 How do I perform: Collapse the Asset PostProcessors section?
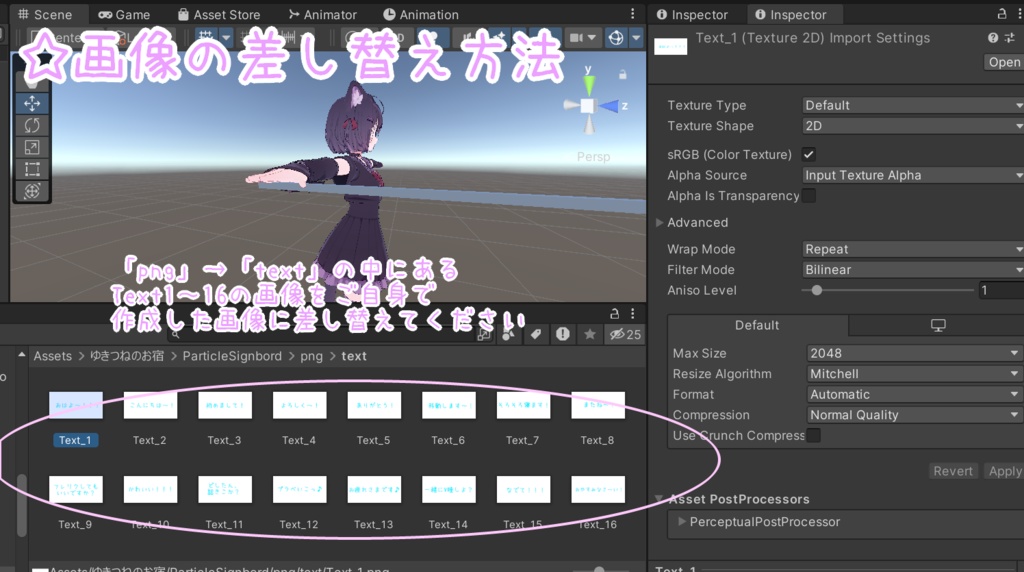tap(659, 499)
